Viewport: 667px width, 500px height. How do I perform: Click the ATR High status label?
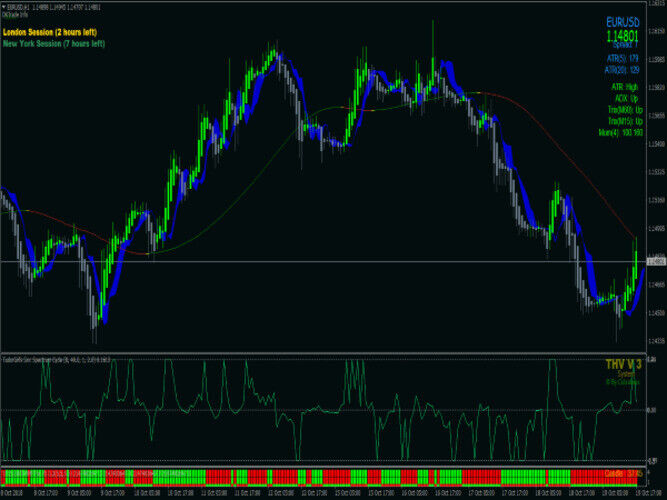[624, 88]
